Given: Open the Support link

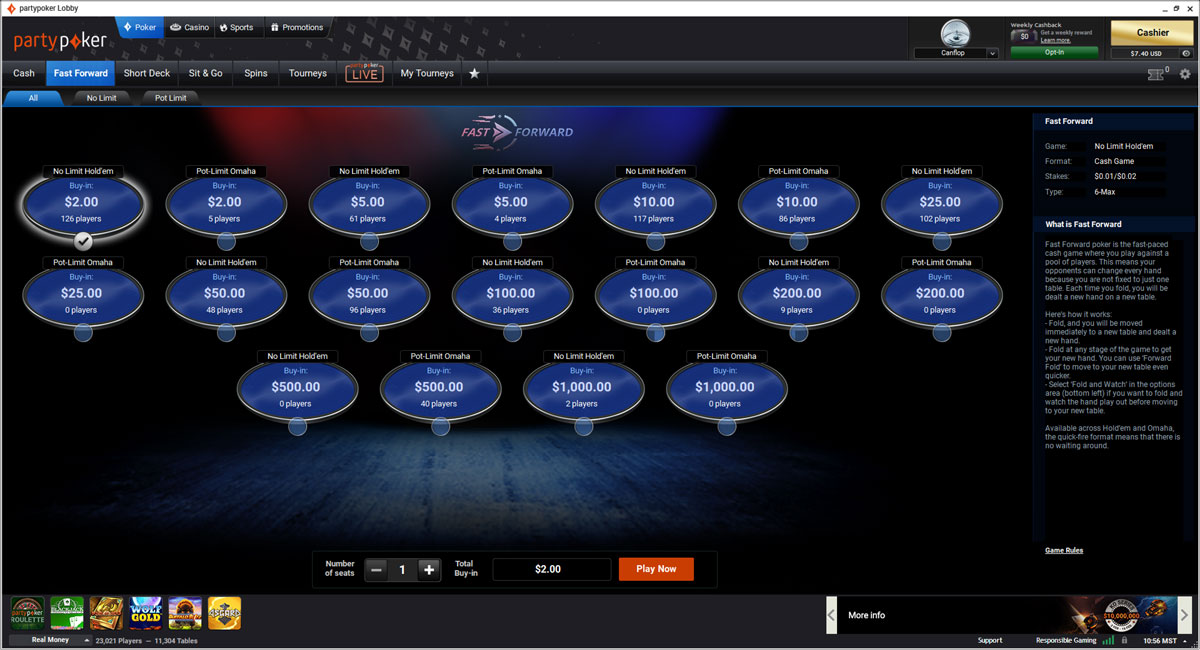Looking at the screenshot, I should 990,640.
